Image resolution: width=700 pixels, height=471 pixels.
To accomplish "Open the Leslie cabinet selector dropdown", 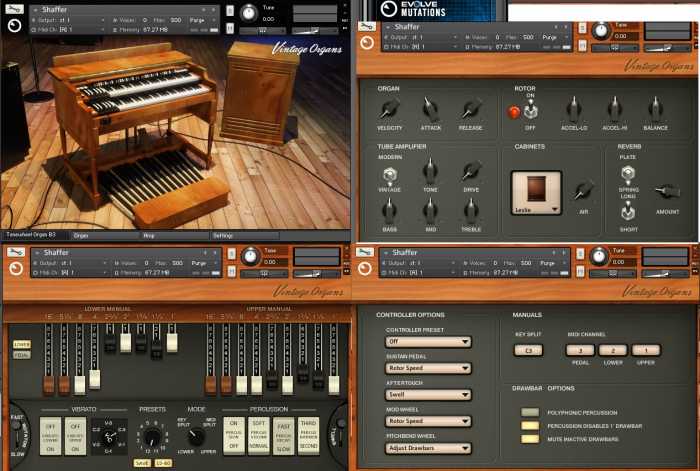I will pyautogui.click(x=536, y=193).
